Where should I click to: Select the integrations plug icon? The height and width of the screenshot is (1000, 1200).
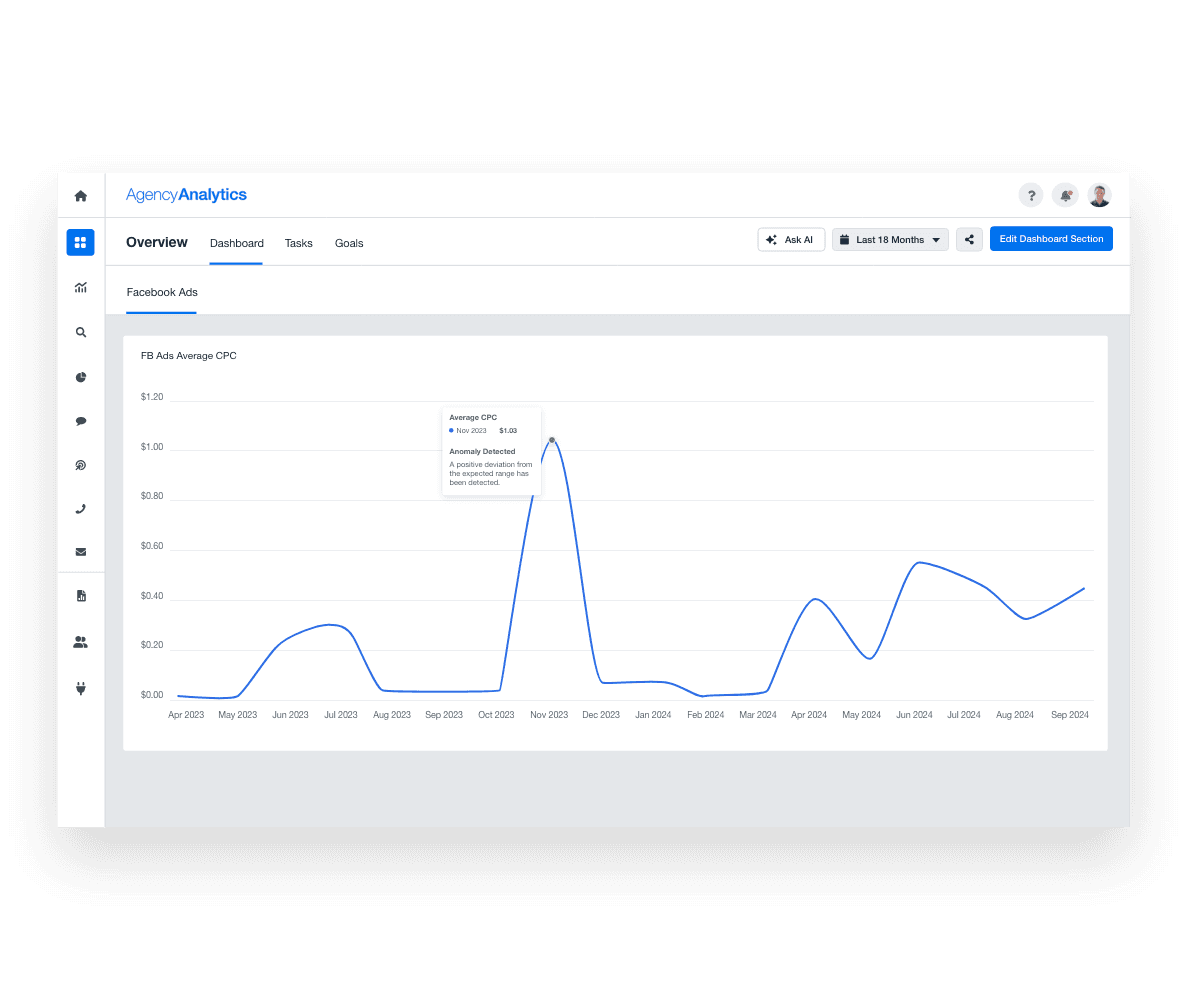click(x=80, y=687)
